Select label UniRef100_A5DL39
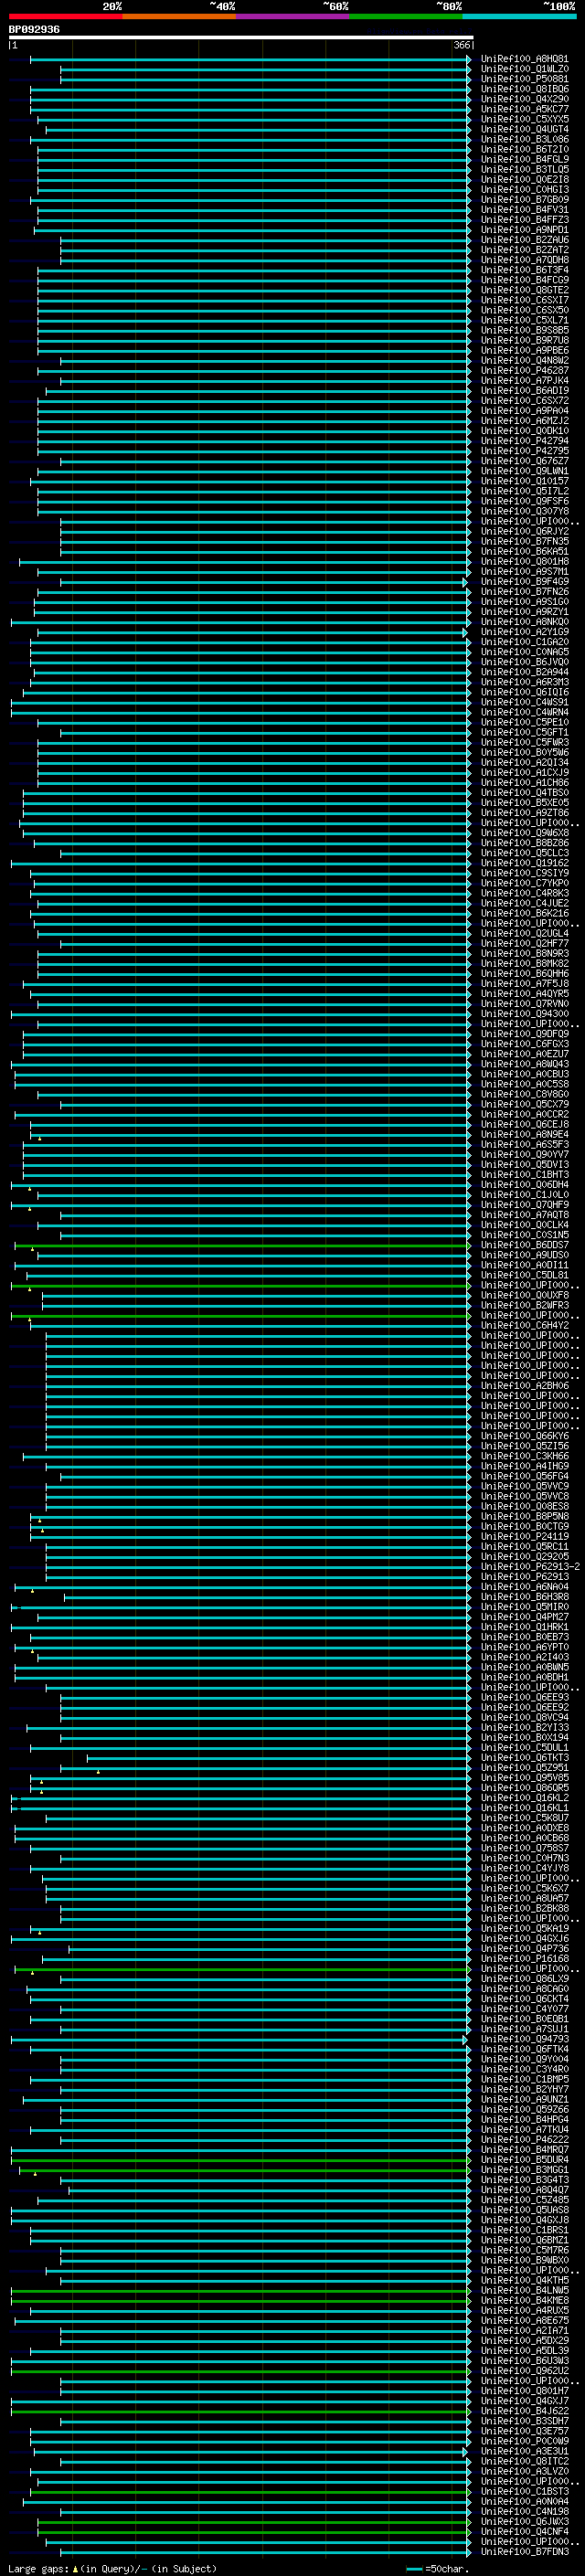Image resolution: width=585 pixels, height=2576 pixels. click(x=525, y=2350)
